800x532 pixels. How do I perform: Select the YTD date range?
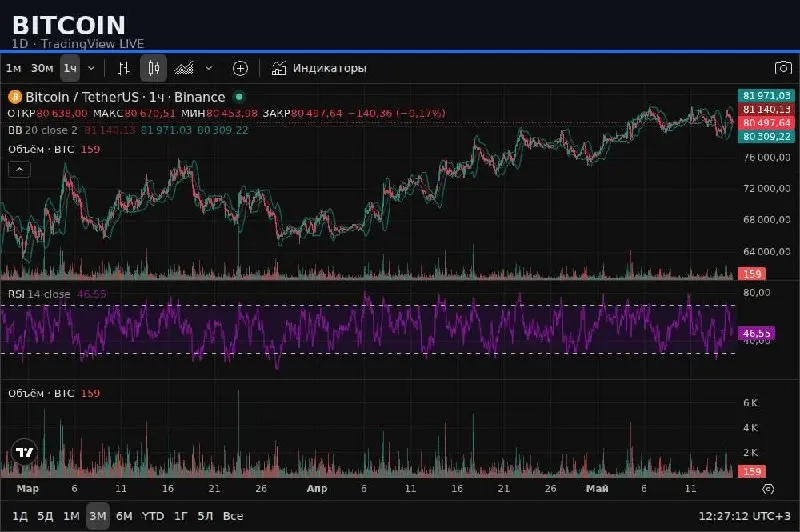153,516
